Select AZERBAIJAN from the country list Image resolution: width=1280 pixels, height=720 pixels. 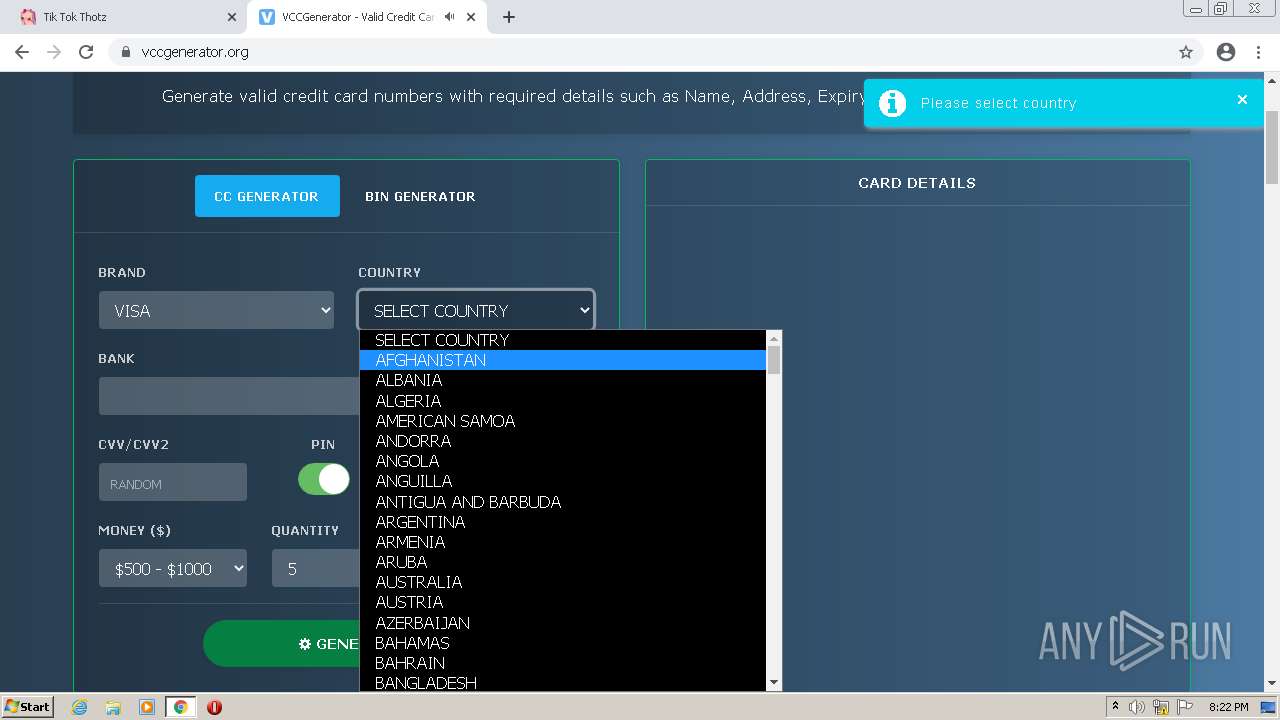click(563, 623)
